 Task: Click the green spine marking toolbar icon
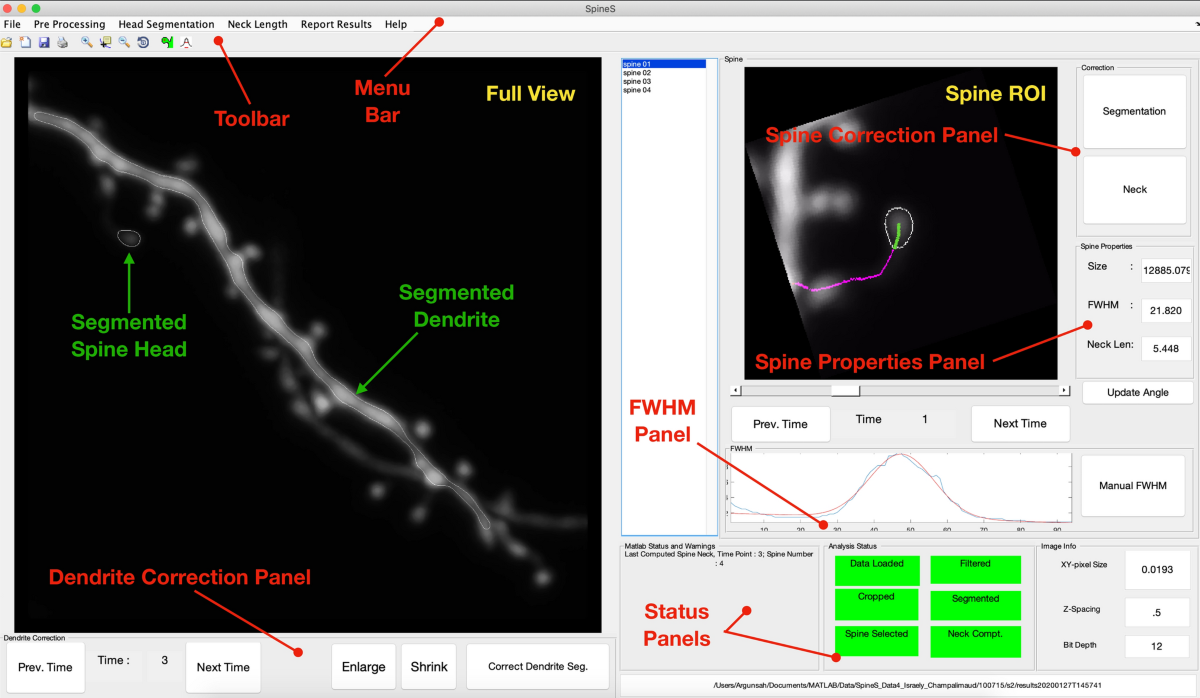(x=167, y=43)
